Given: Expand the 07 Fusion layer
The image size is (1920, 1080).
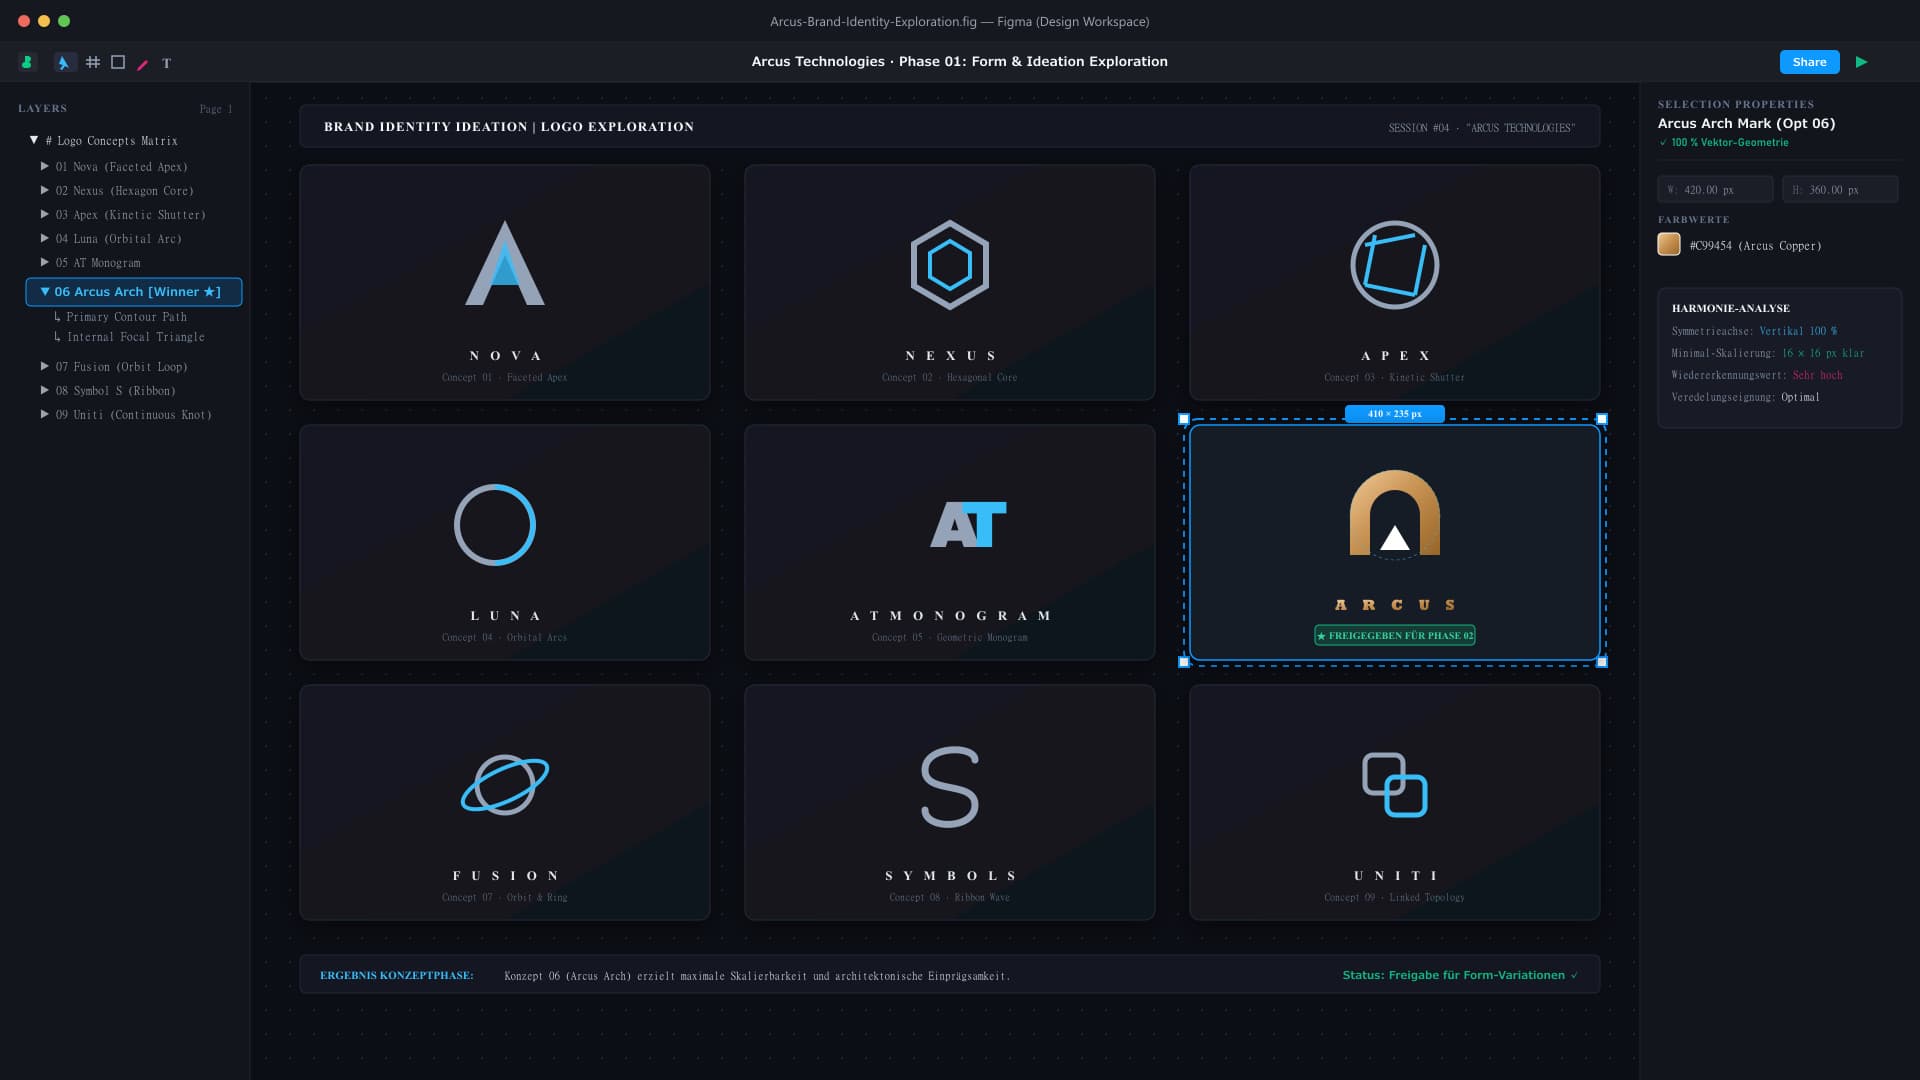Looking at the screenshot, I should pos(45,366).
